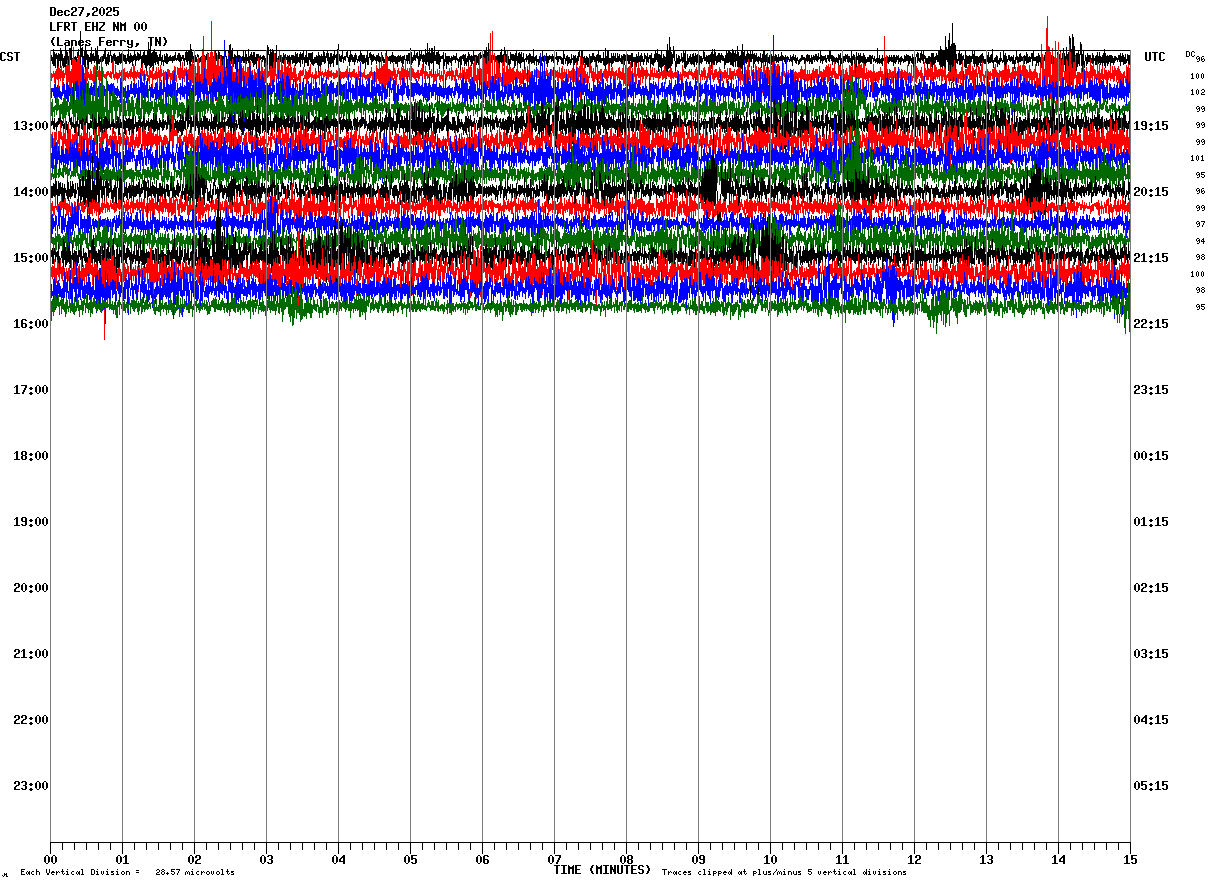Click the 01:15 UTC time label
This screenshot has width=1210, height=886.
1151,522
